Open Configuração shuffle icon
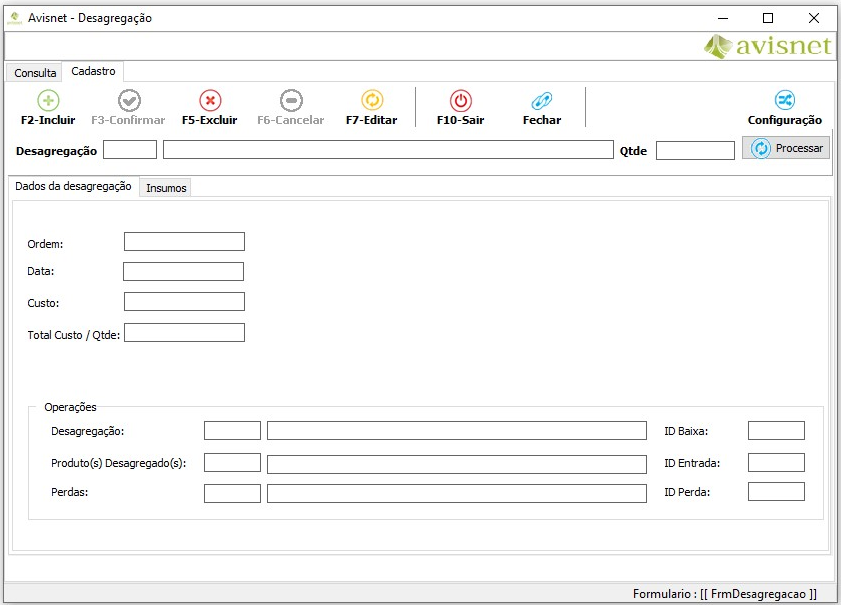841x605 pixels. point(785,100)
